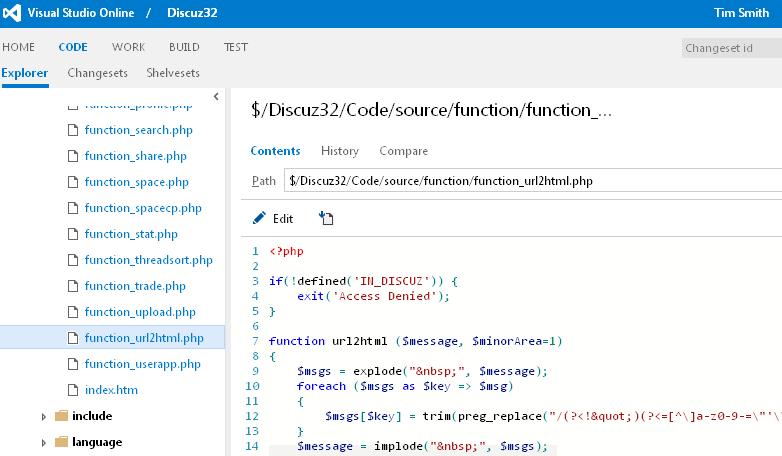Screen dimensions: 782x456
Task: Open the History tab
Action: click(340, 151)
